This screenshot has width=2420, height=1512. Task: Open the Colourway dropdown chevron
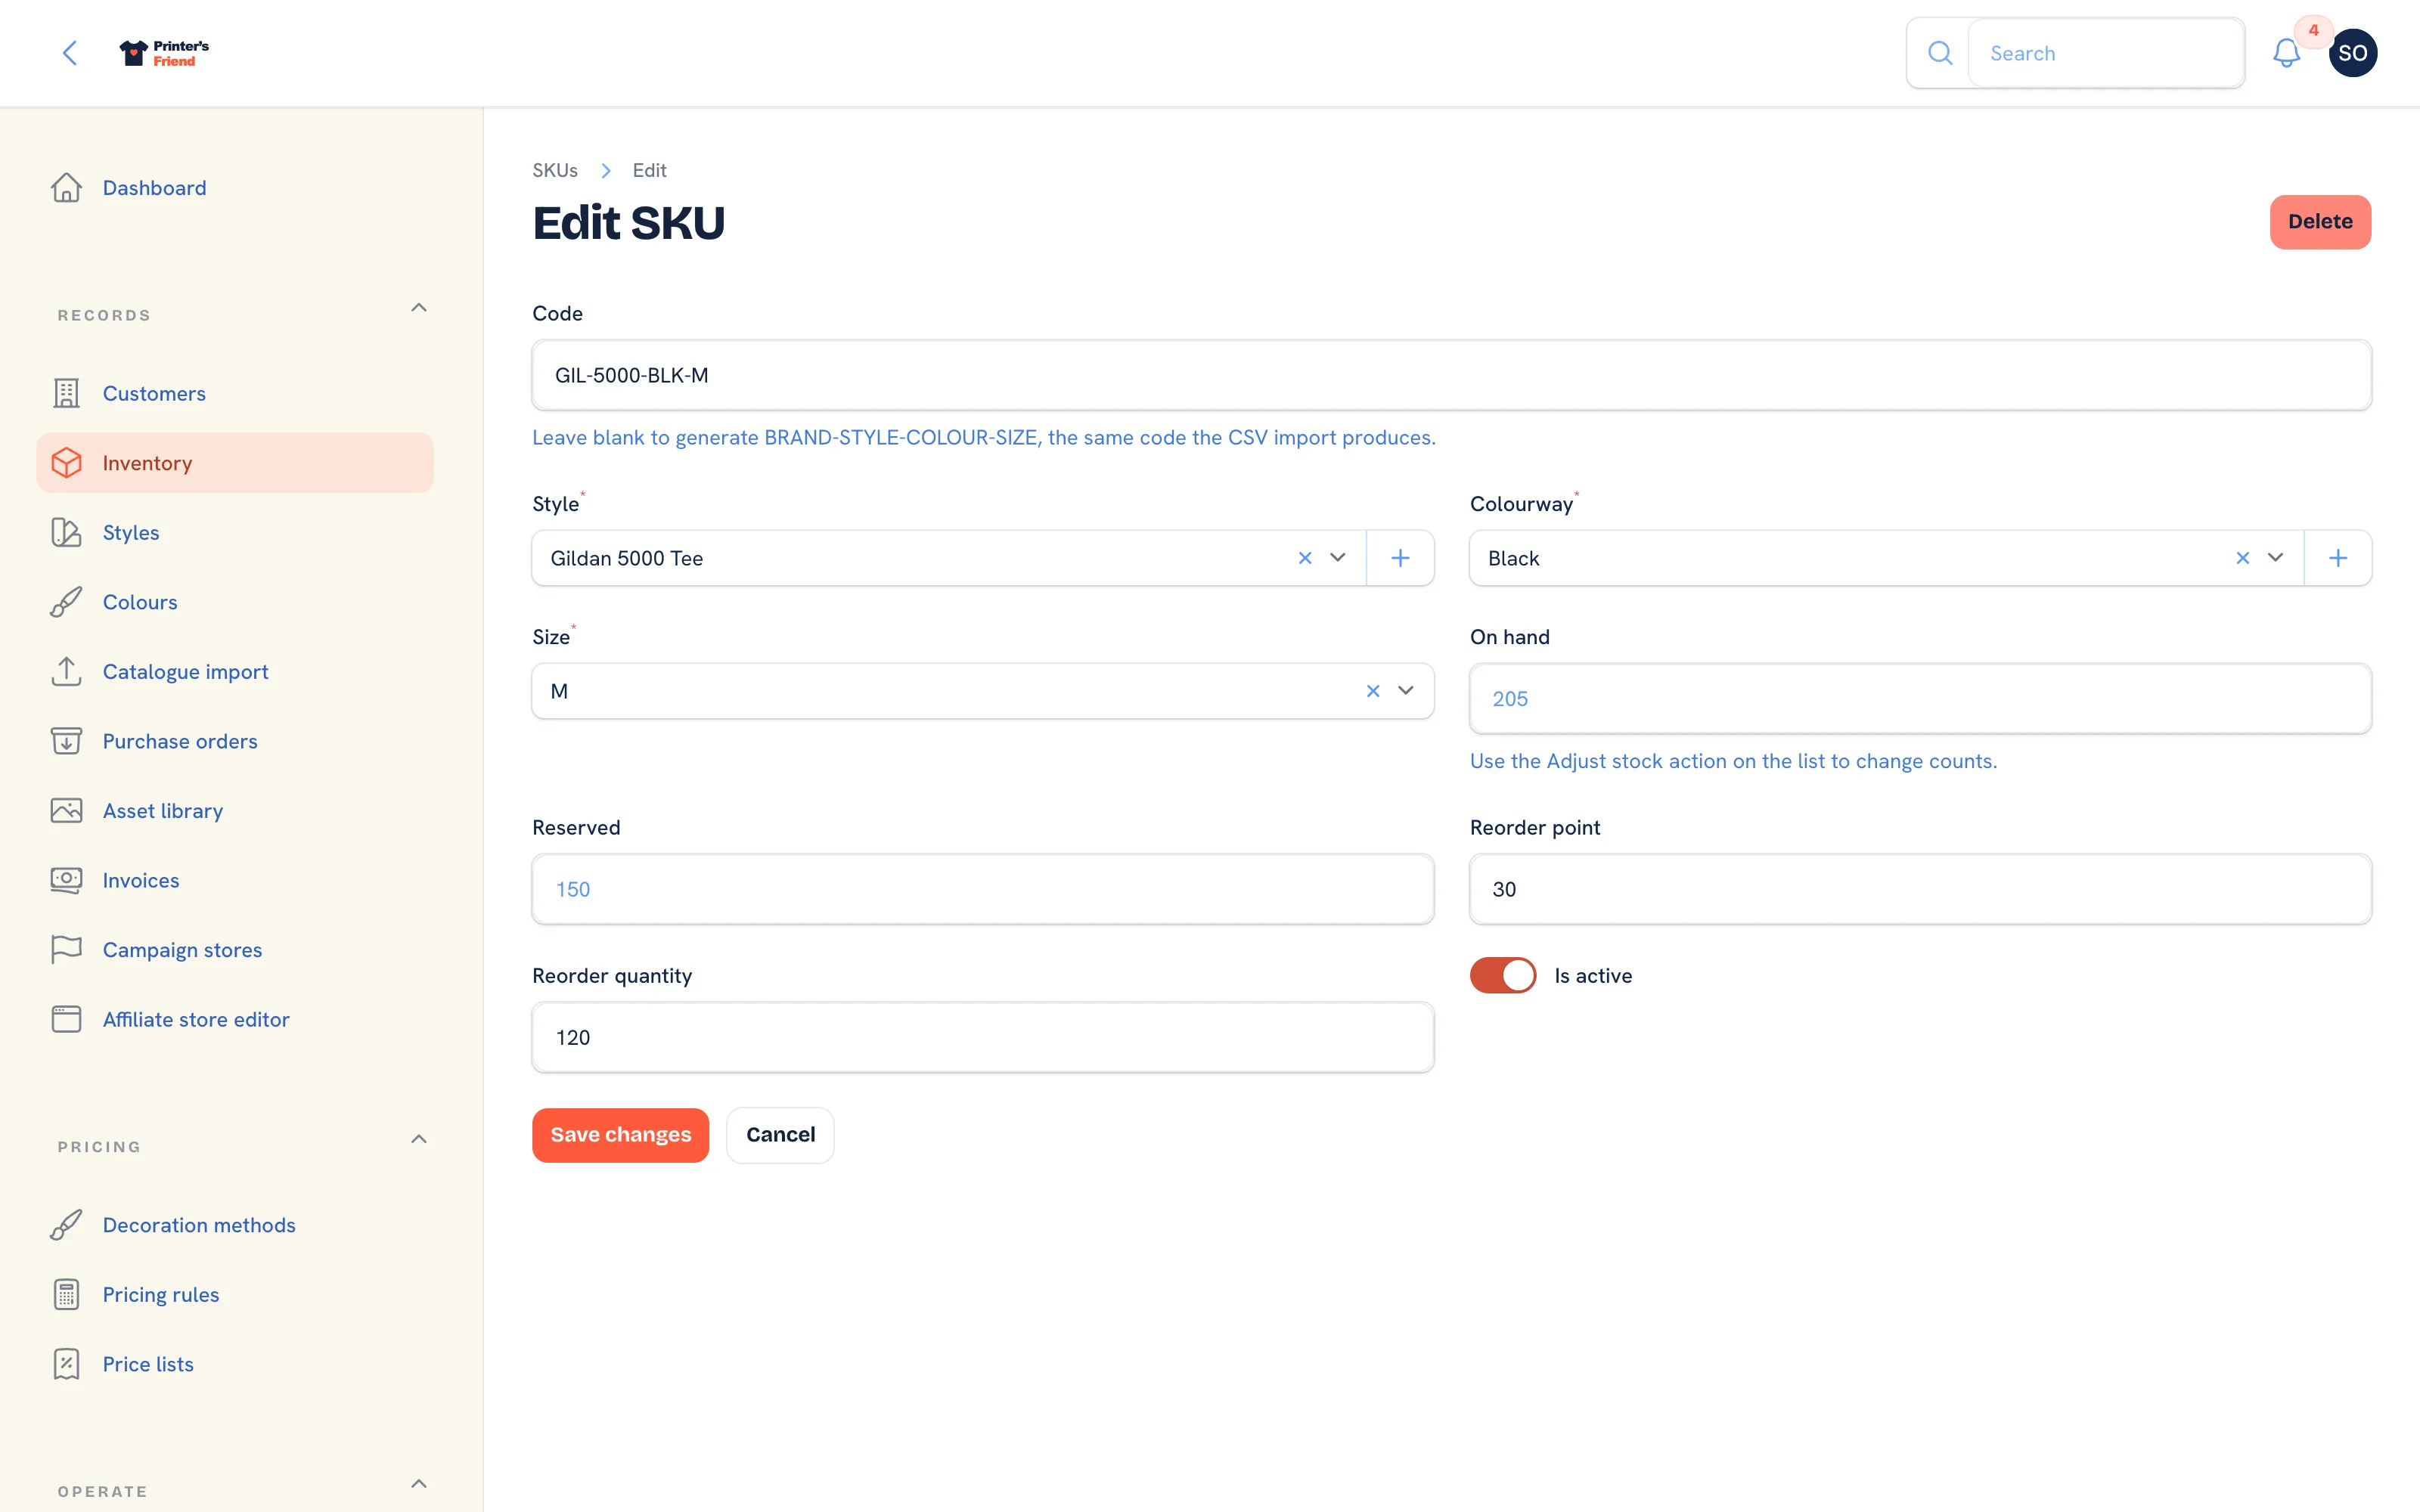2276,558
